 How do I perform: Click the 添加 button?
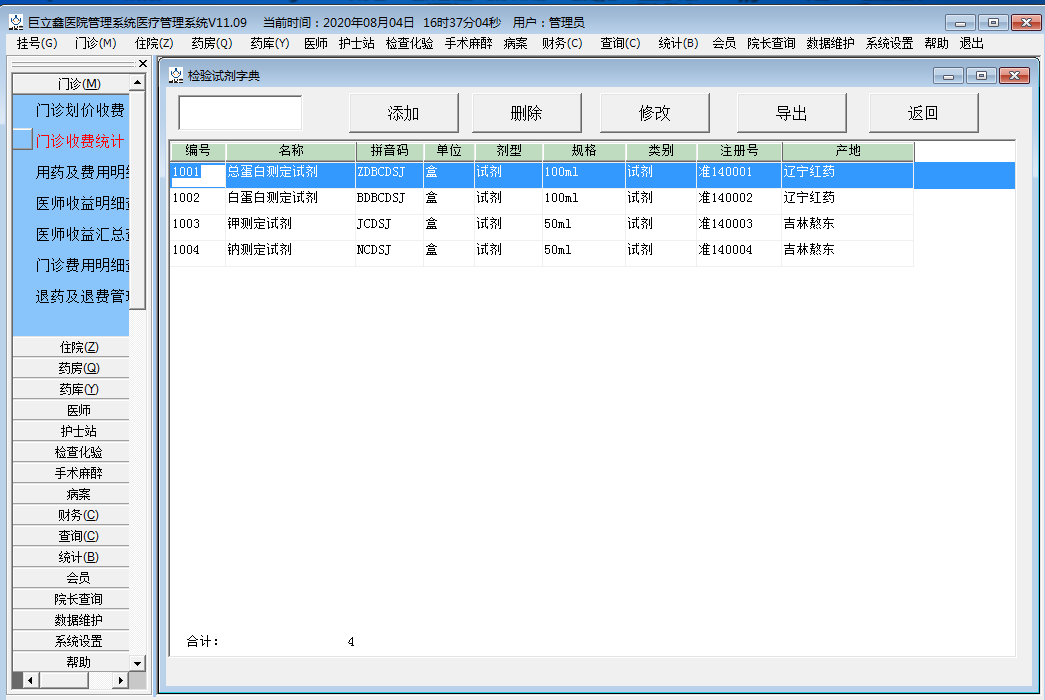point(403,113)
